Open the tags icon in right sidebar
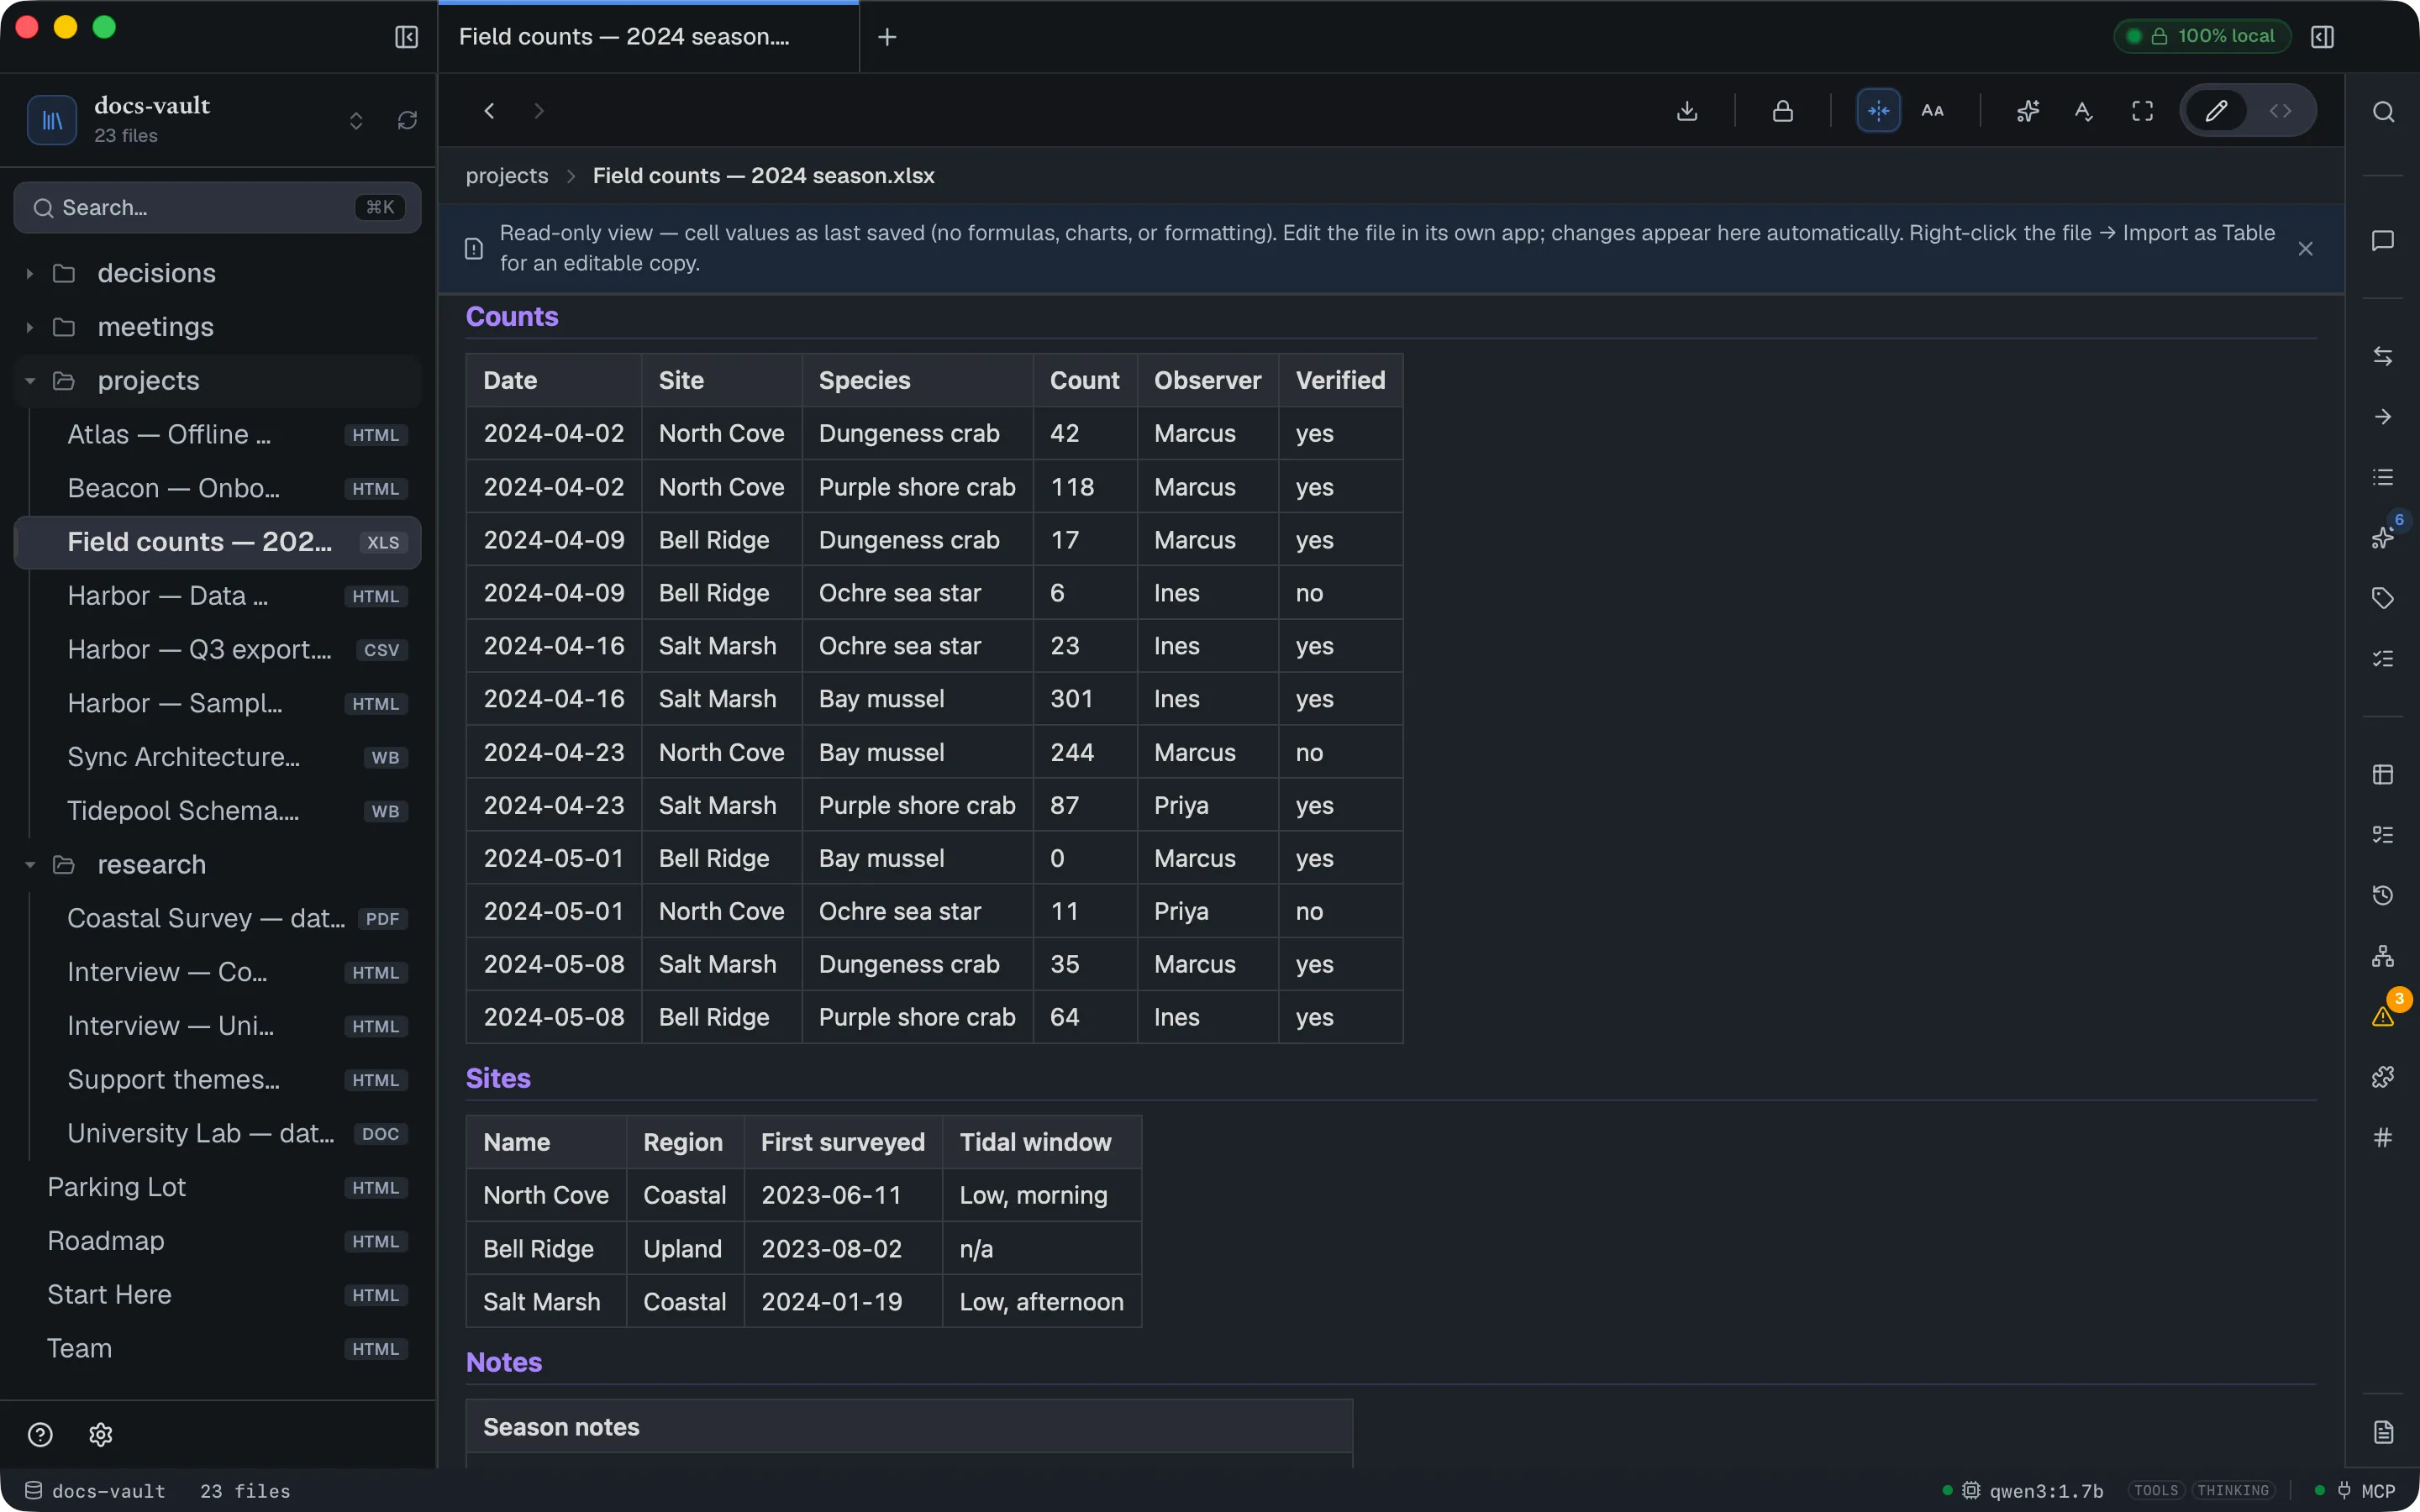Screen dimensions: 2420x1512 (2383, 598)
